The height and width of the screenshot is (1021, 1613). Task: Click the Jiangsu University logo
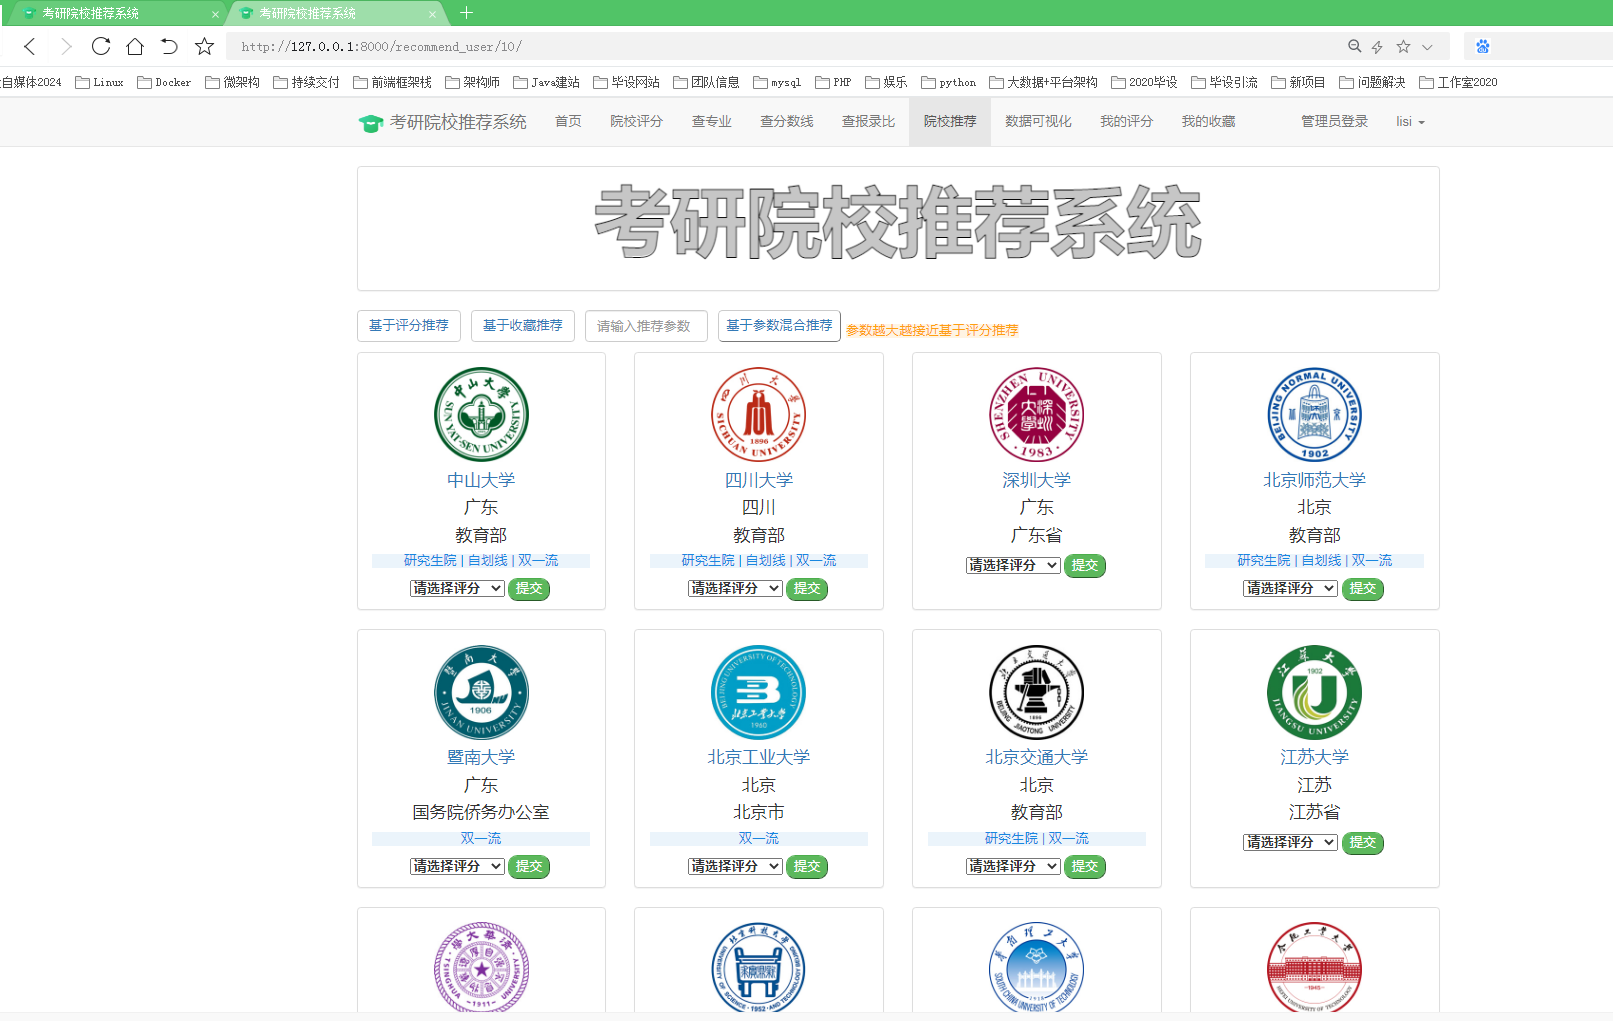click(x=1315, y=692)
